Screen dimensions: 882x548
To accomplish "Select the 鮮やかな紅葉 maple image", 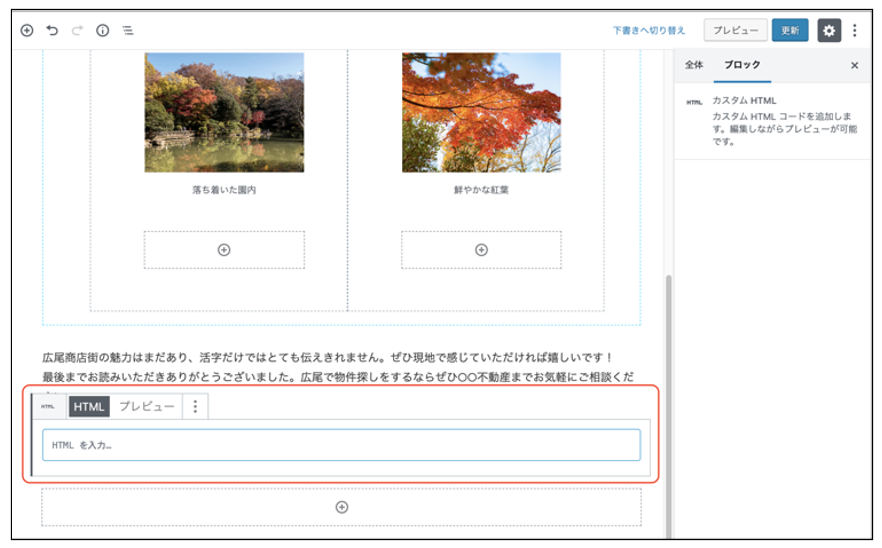I will (481, 112).
